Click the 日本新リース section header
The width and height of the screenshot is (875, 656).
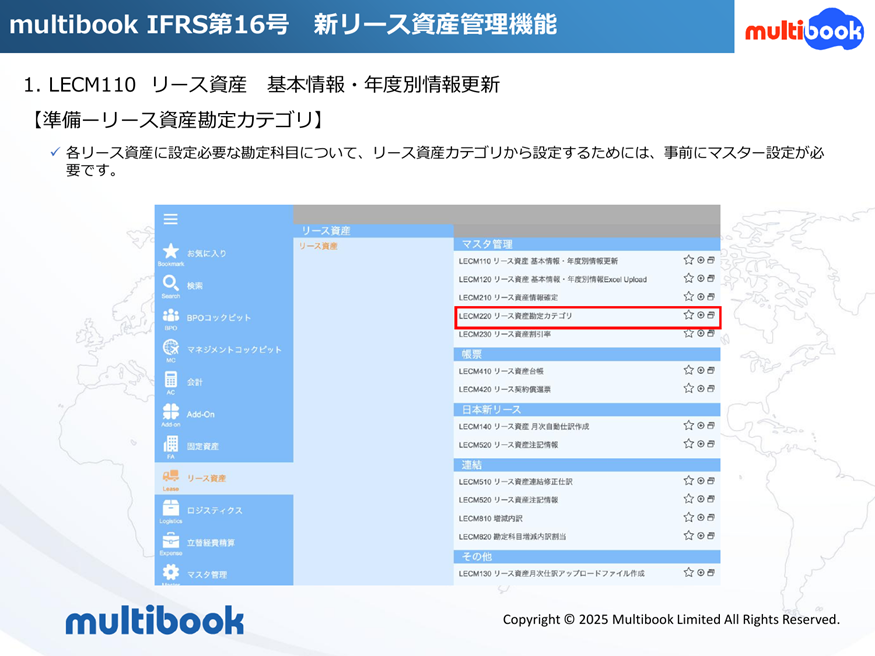(x=587, y=409)
